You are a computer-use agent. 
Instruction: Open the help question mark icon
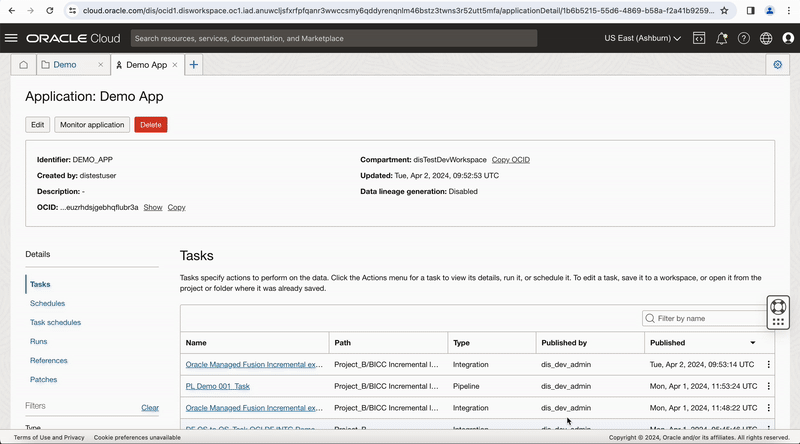[744, 38]
